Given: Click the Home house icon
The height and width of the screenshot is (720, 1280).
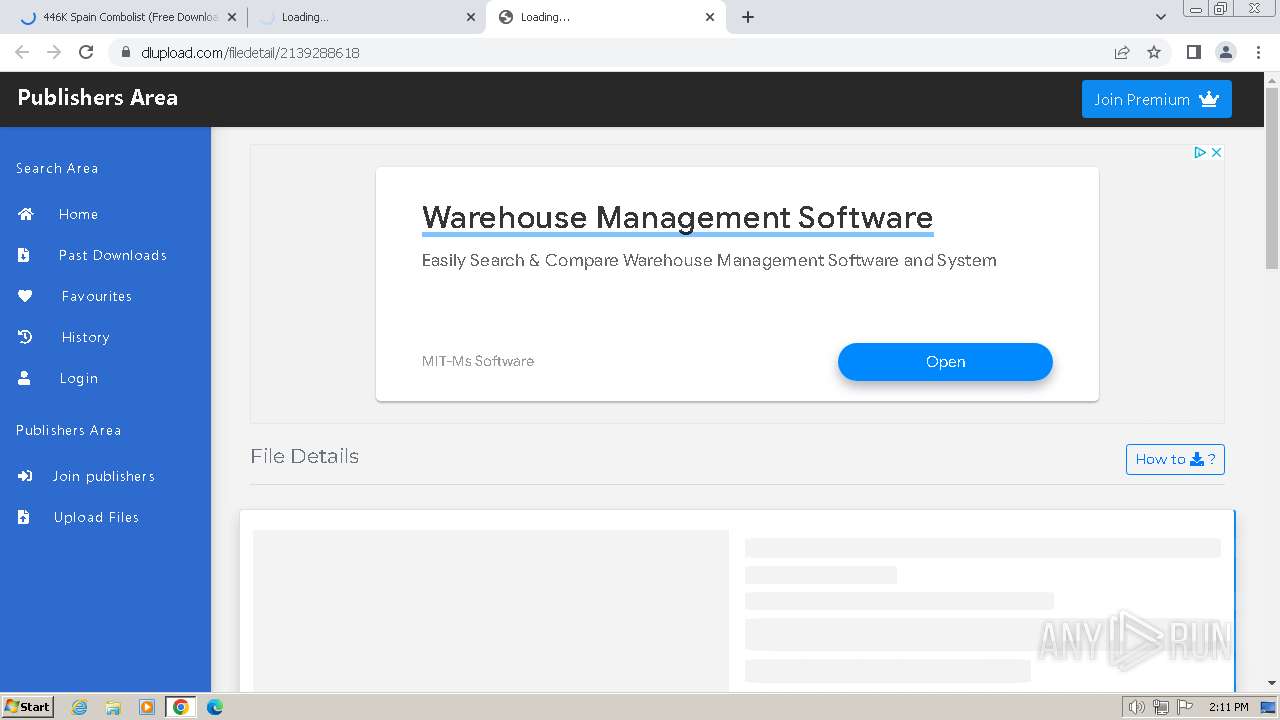Looking at the screenshot, I should coord(25,214).
